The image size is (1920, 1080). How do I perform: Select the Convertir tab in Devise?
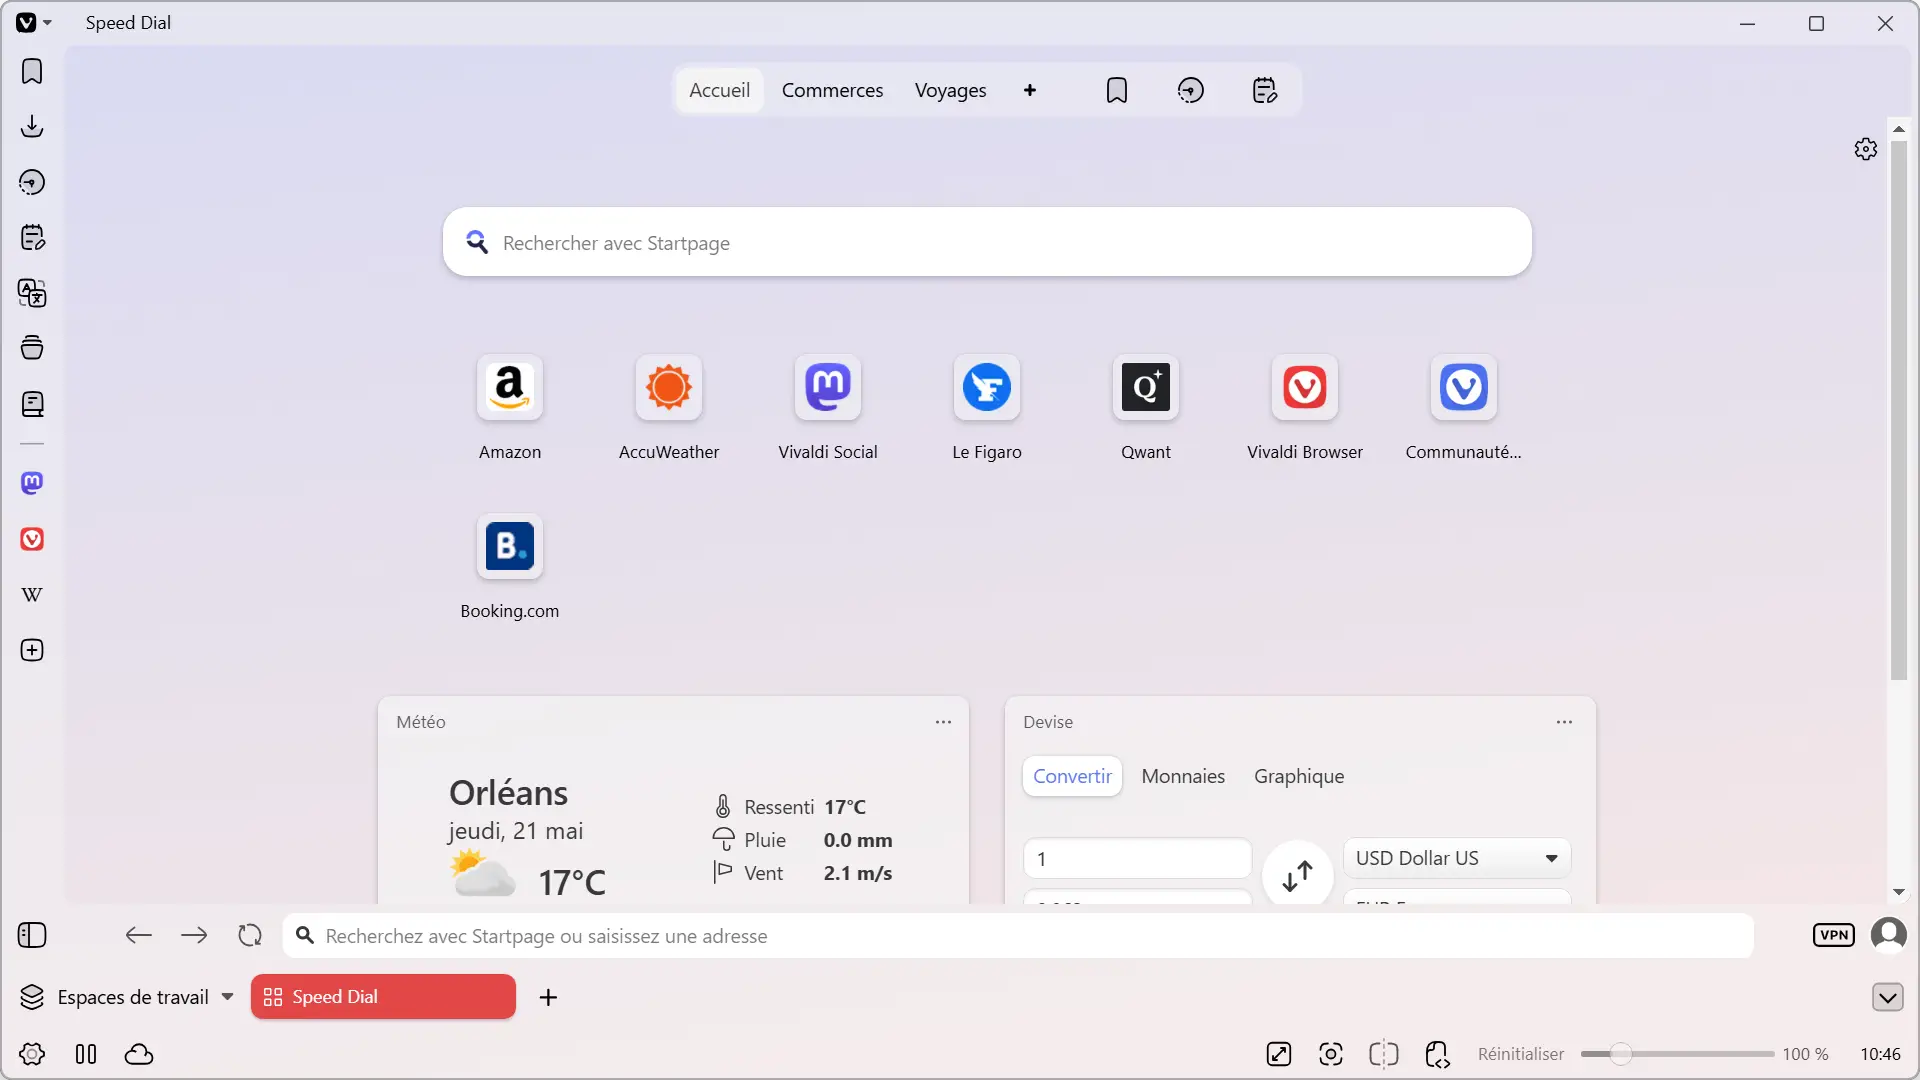(x=1072, y=776)
